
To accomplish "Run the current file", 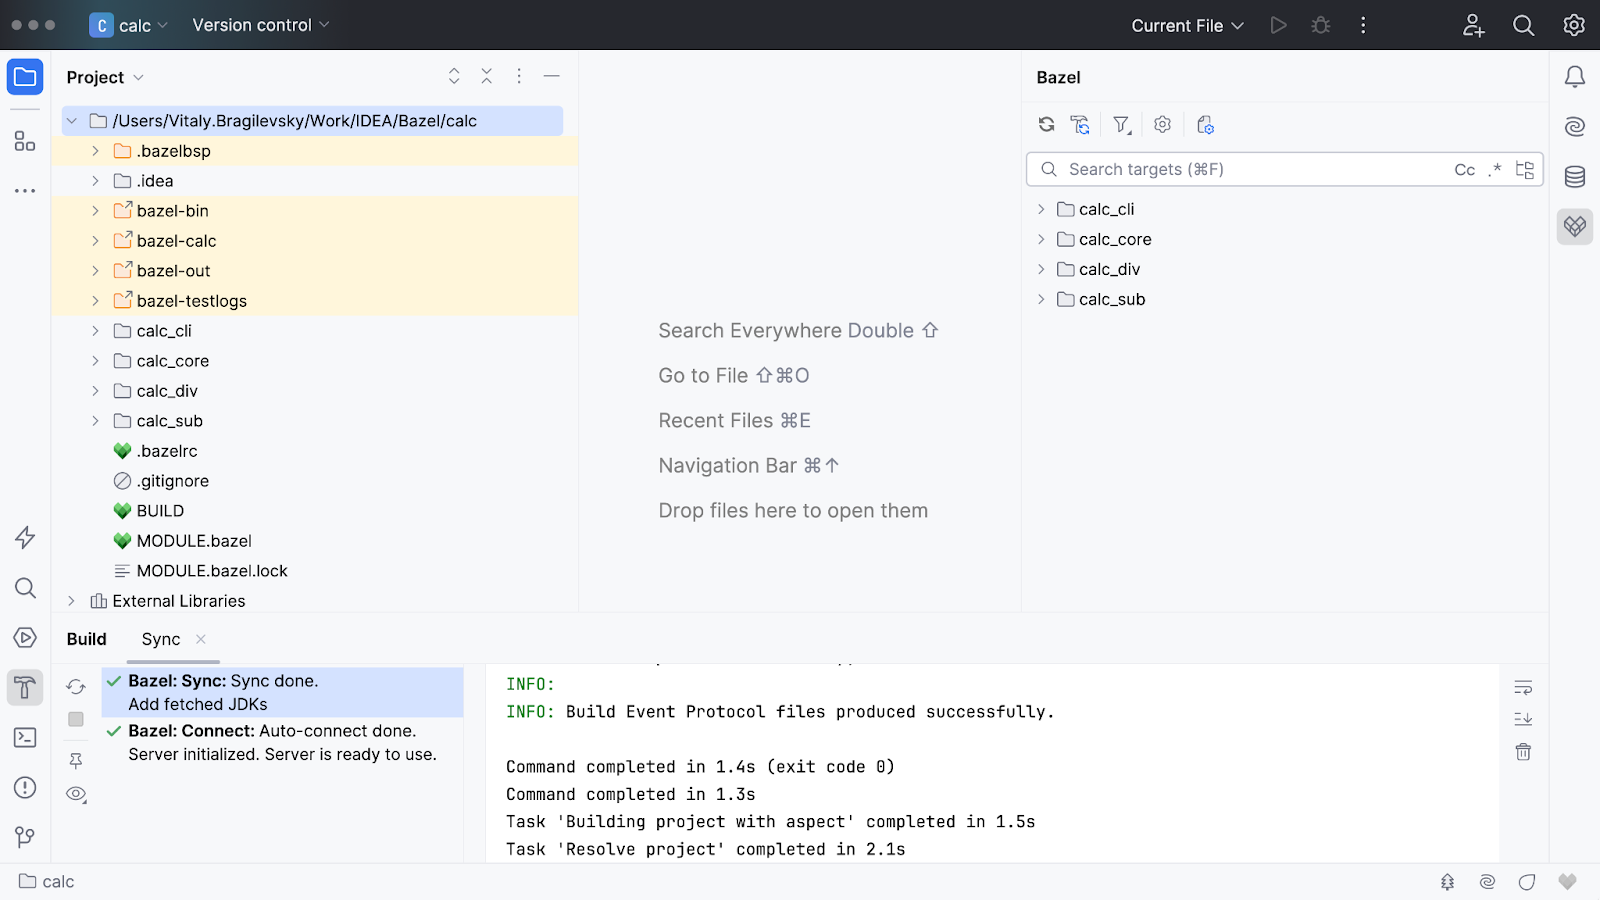I will [1278, 25].
